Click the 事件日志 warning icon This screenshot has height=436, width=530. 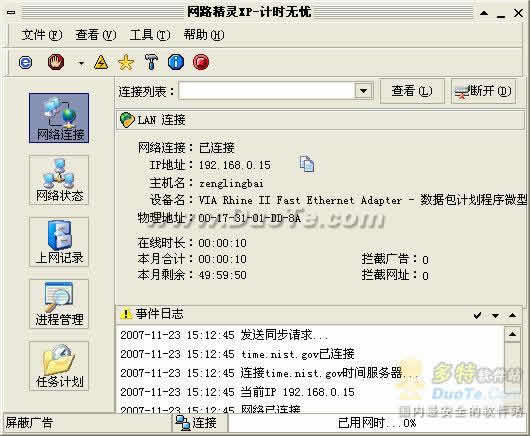click(x=126, y=314)
